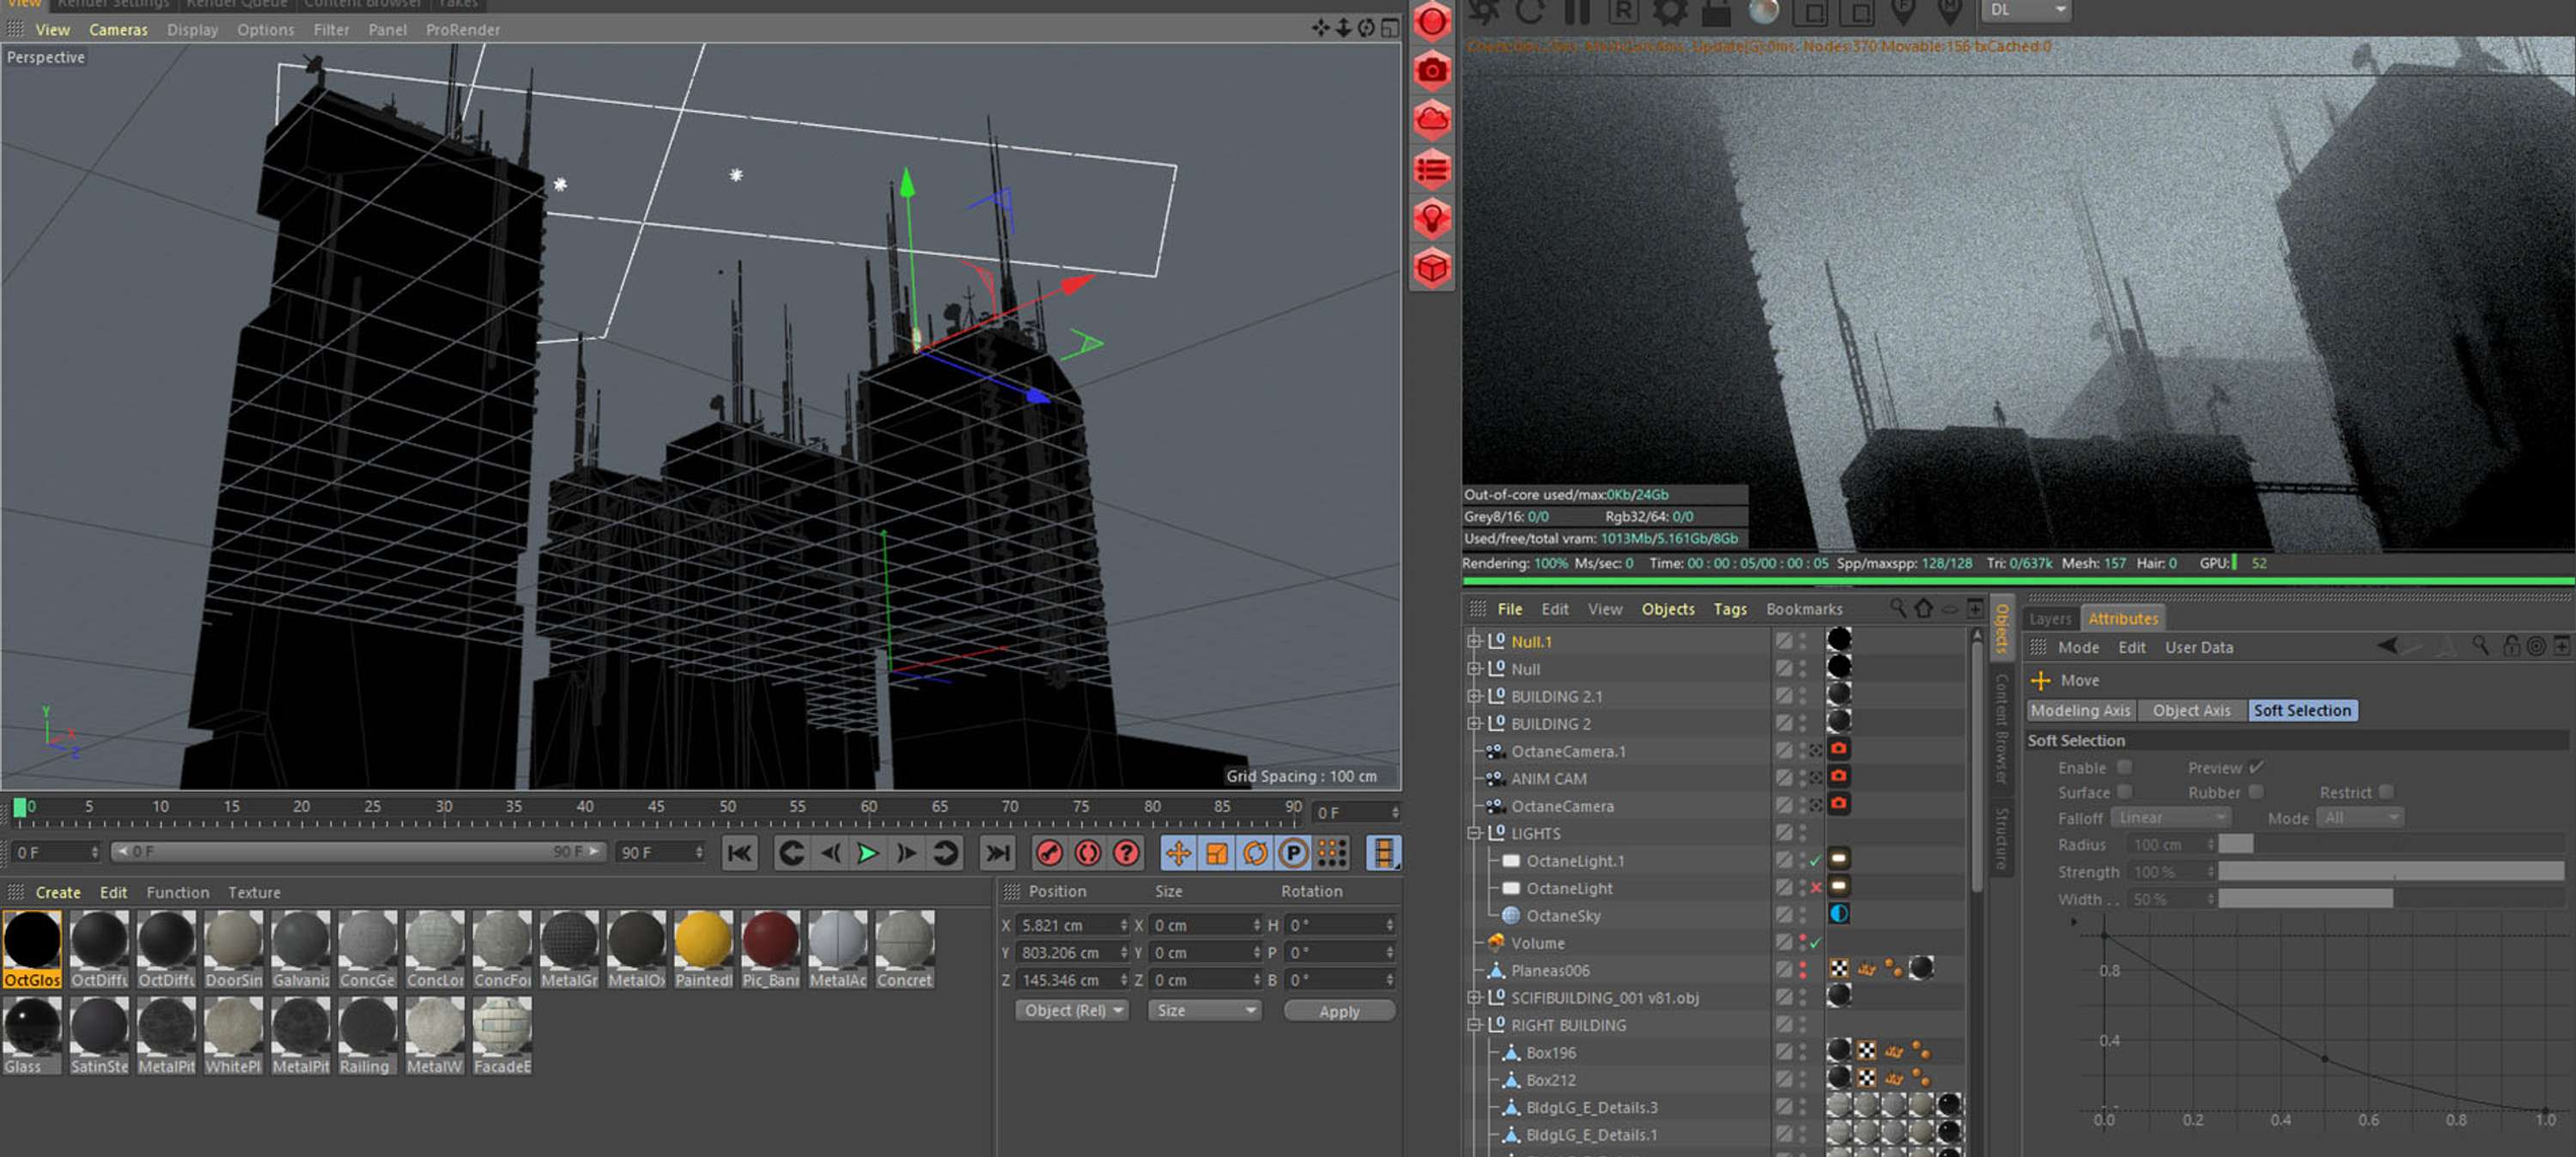2576x1157 pixels.
Task: Select the OctaneSky object
Action: pyautogui.click(x=1563, y=915)
